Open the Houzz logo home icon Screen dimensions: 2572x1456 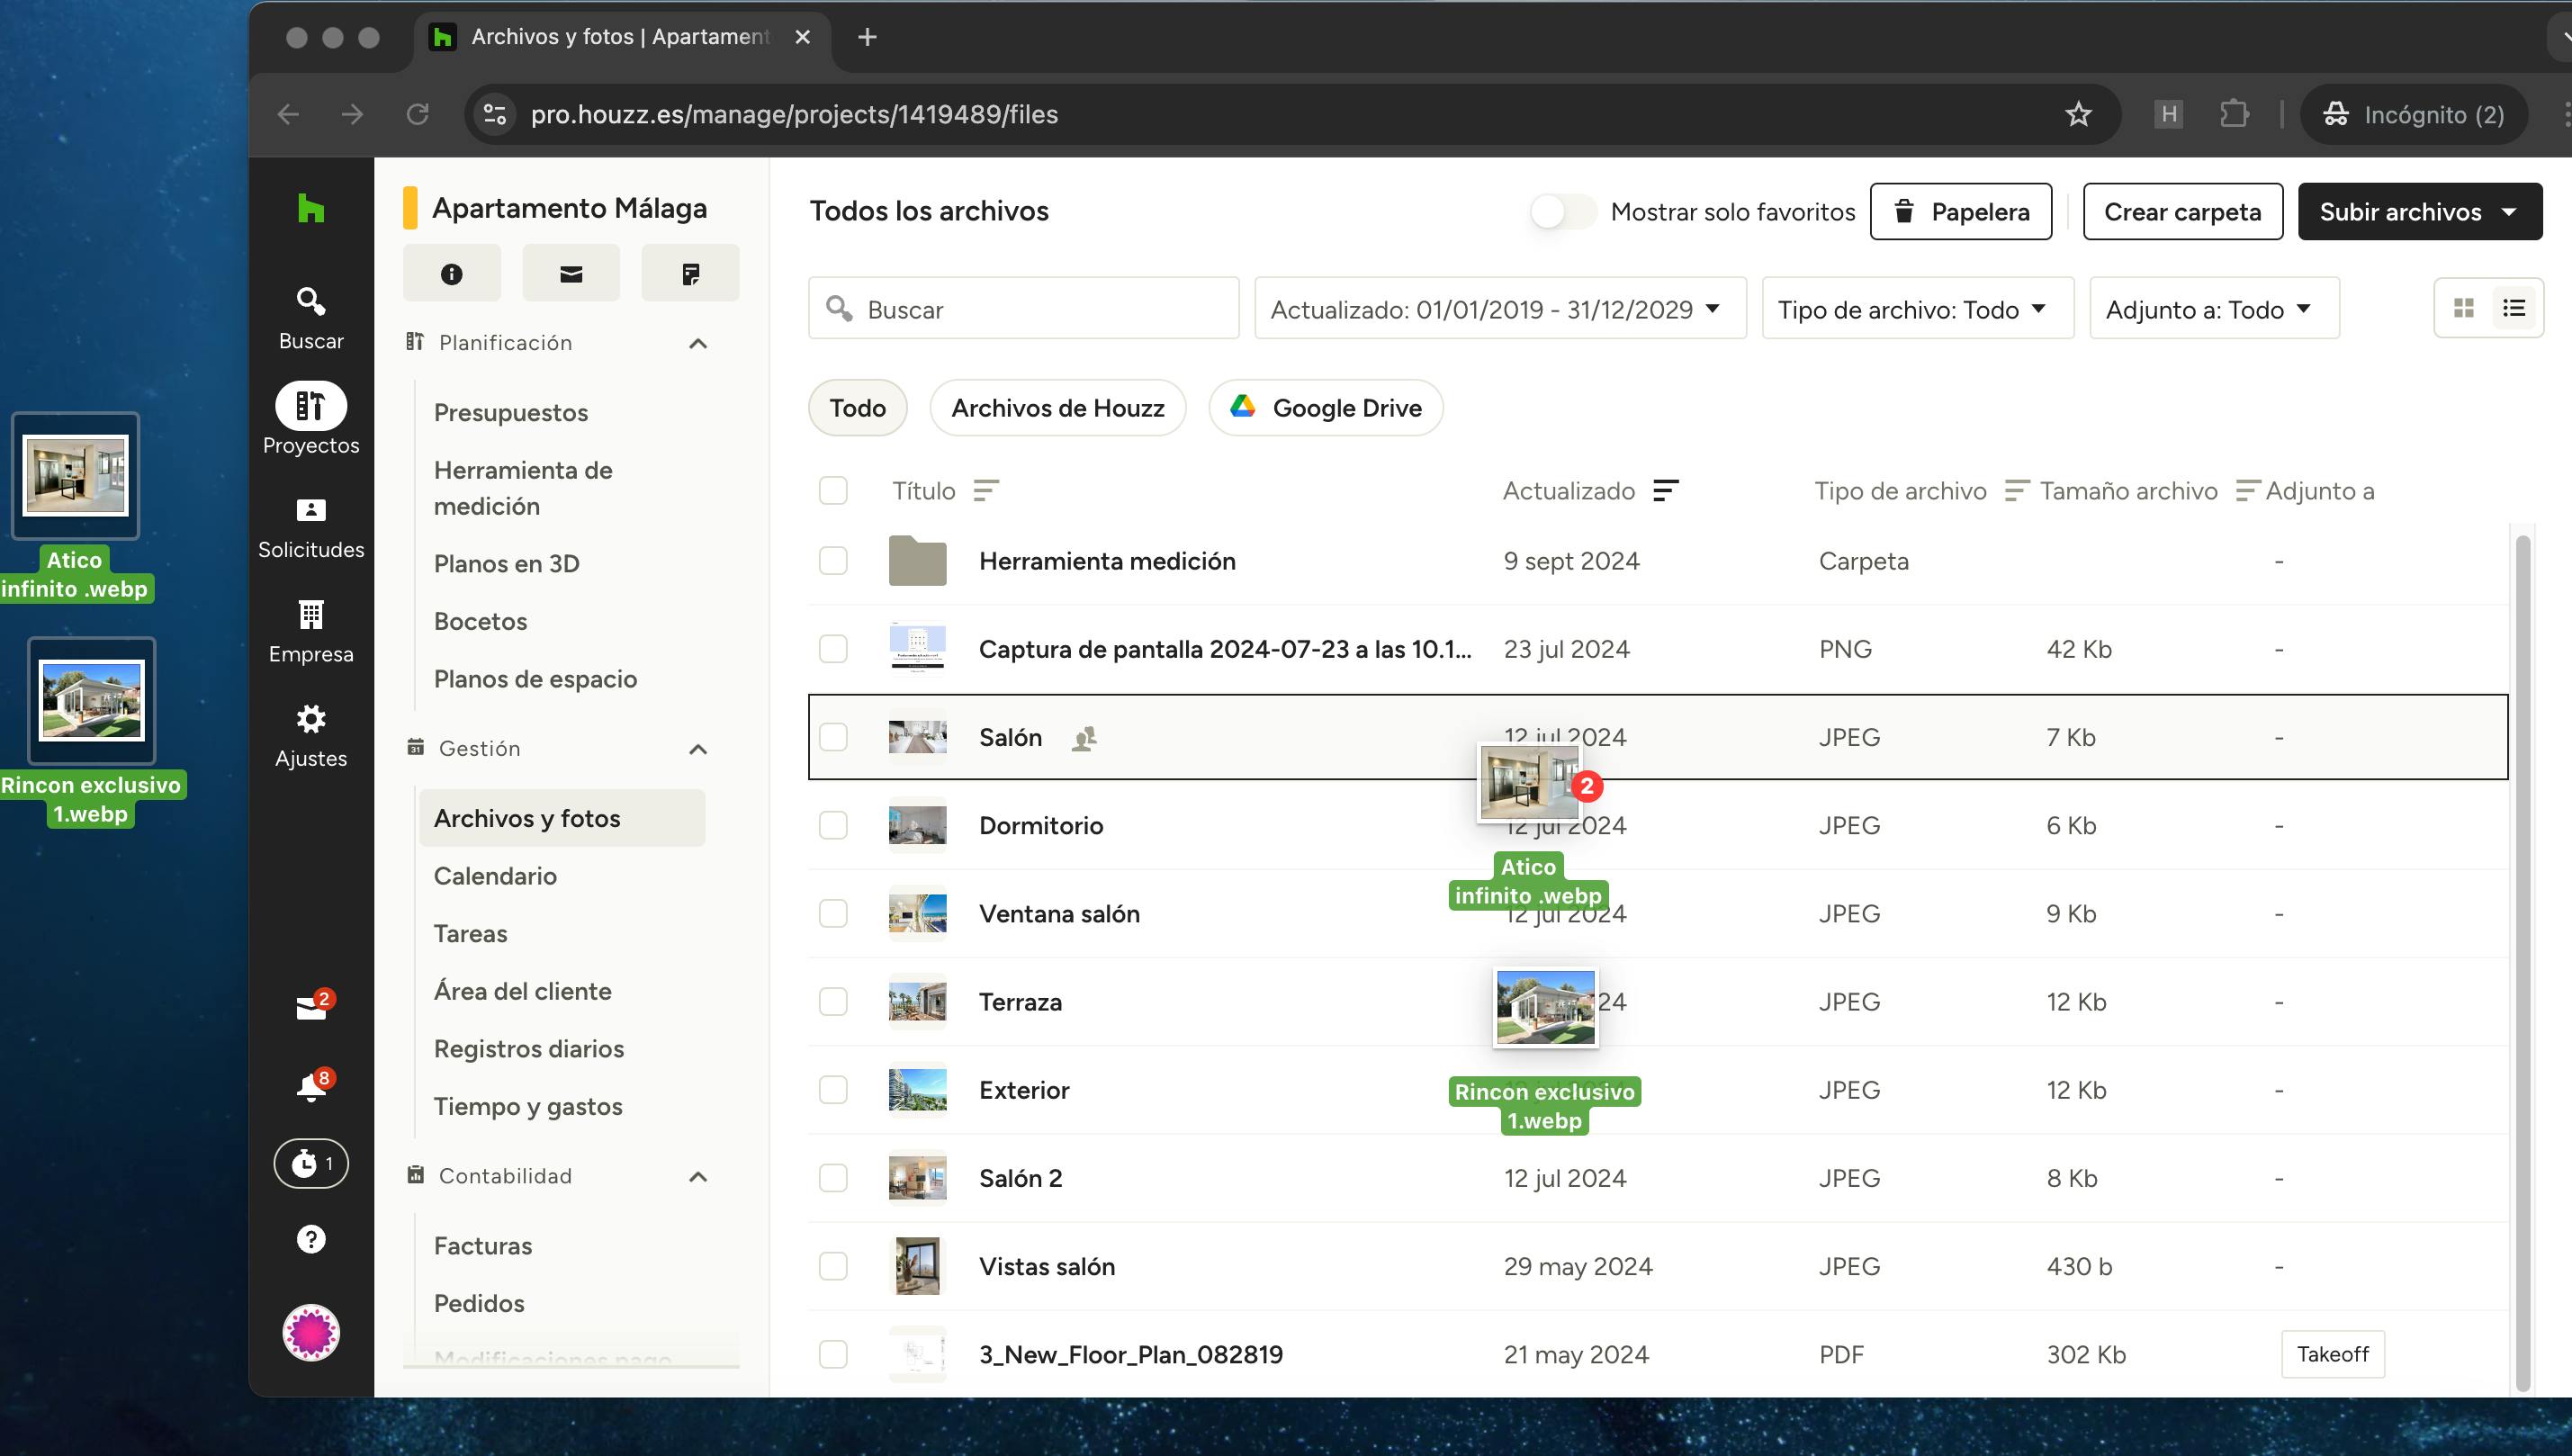[311, 209]
